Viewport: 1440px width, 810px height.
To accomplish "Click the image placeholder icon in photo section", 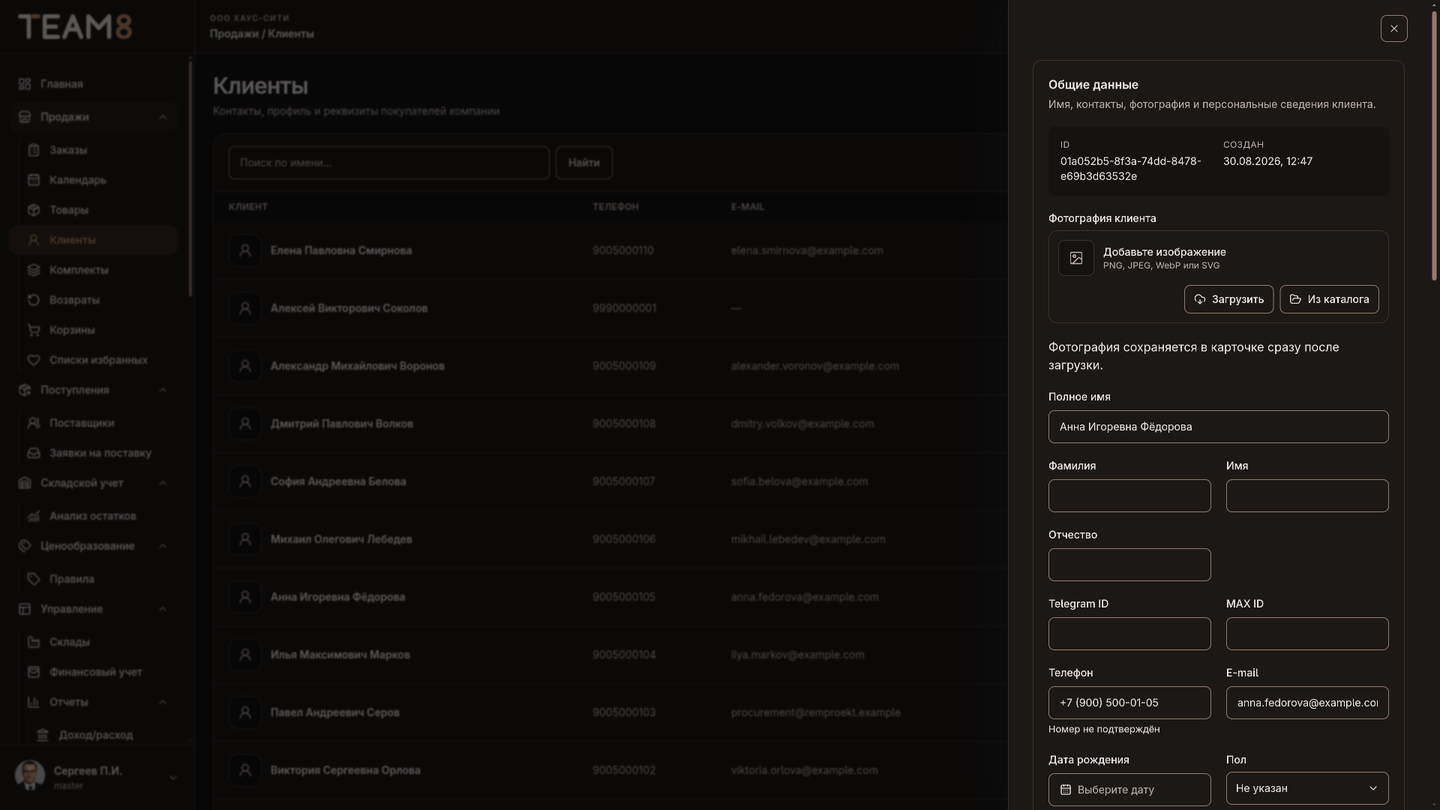I will point(1076,258).
